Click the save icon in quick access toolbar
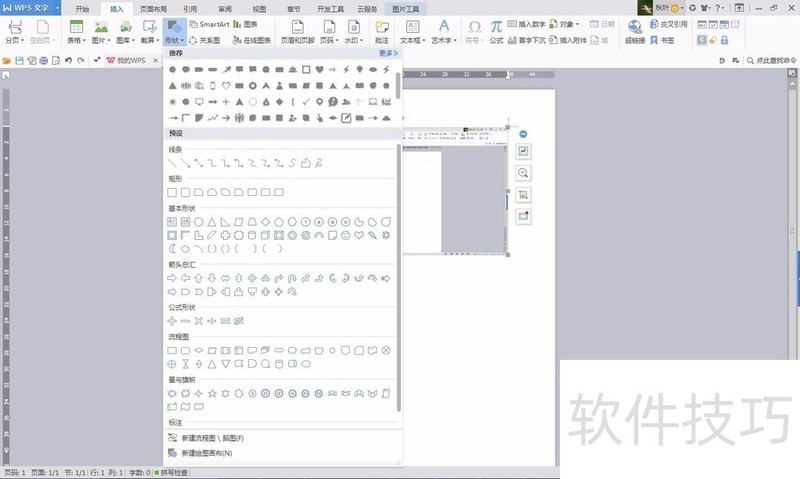The width and height of the screenshot is (800, 479). pyautogui.click(x=19, y=61)
